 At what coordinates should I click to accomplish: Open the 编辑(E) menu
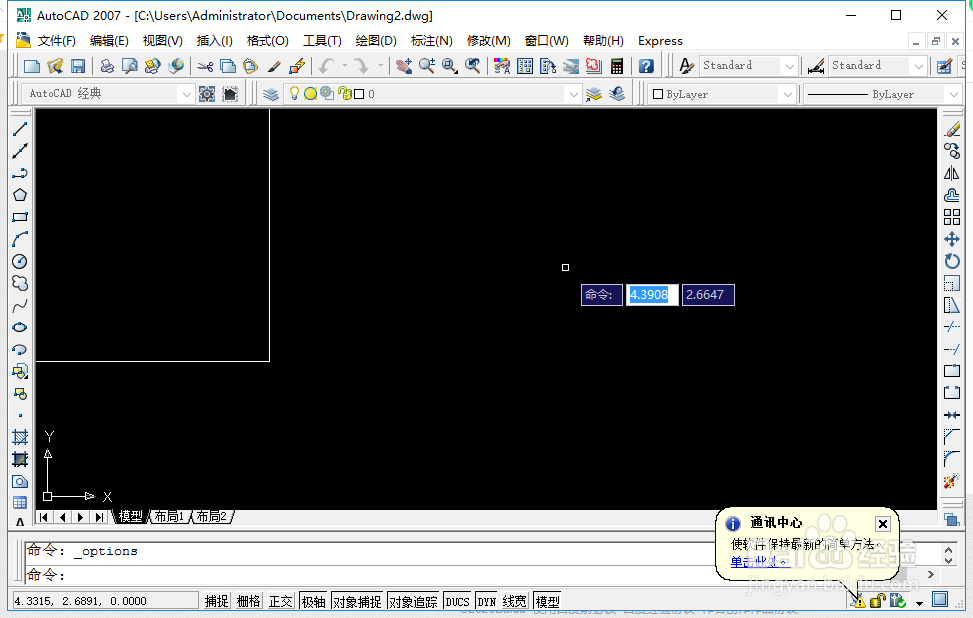[x=109, y=41]
